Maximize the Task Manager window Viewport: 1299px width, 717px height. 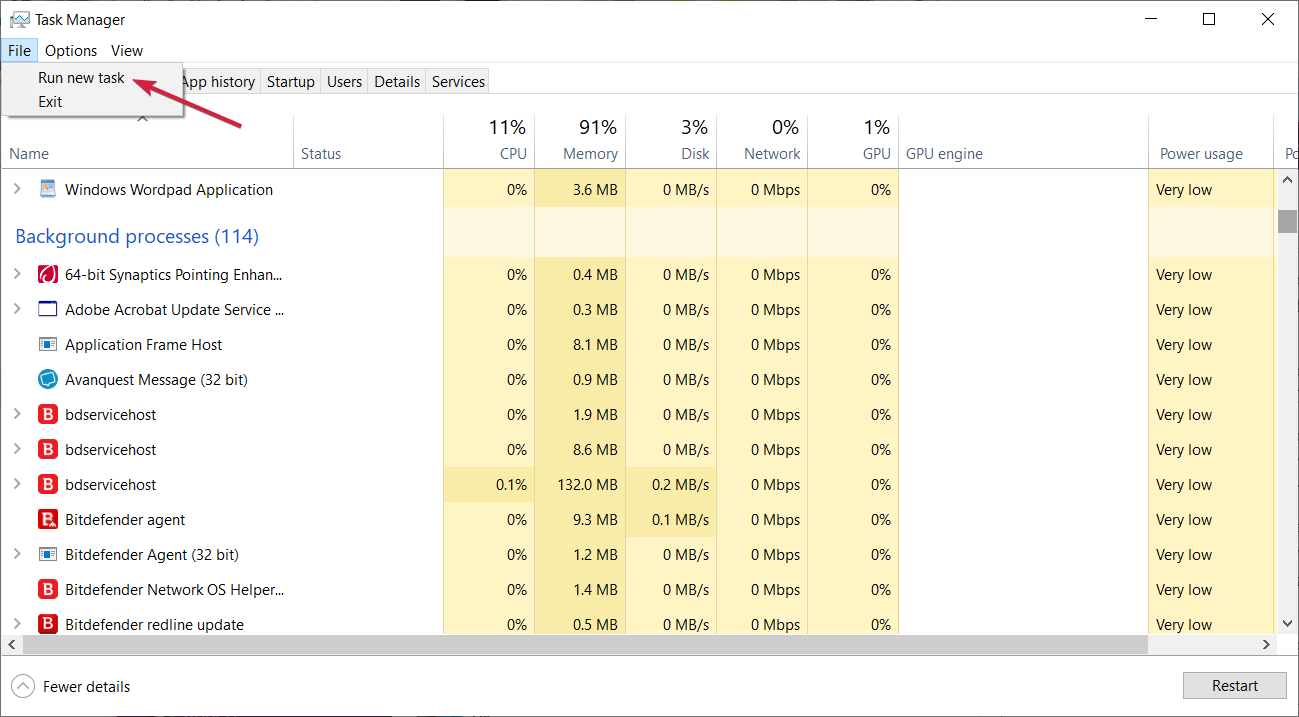coord(1209,19)
